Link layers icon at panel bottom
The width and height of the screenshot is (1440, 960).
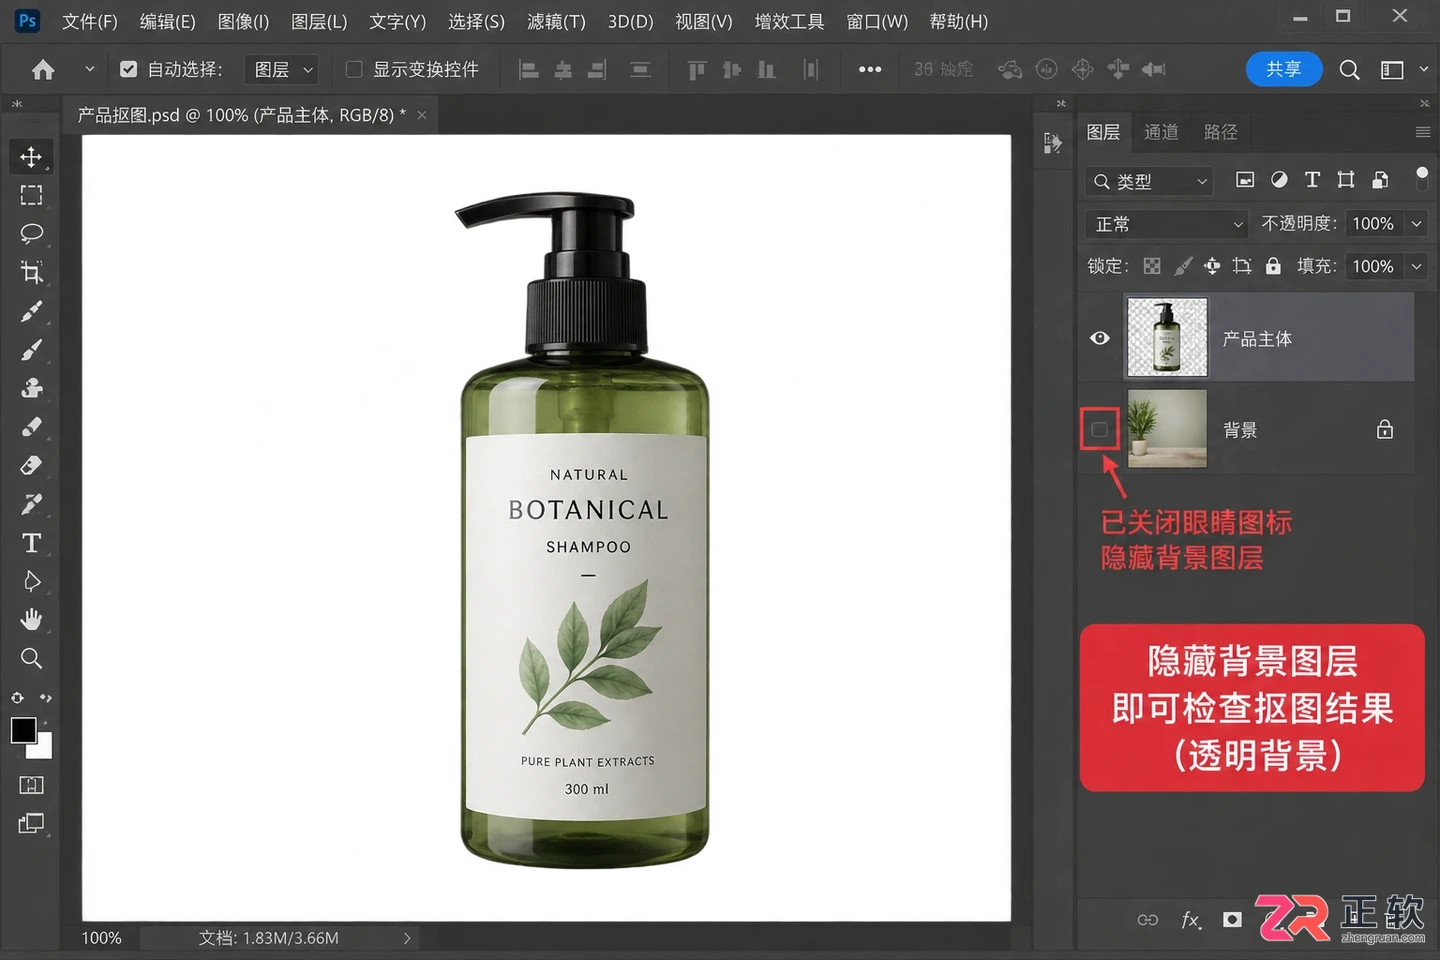(1148, 920)
